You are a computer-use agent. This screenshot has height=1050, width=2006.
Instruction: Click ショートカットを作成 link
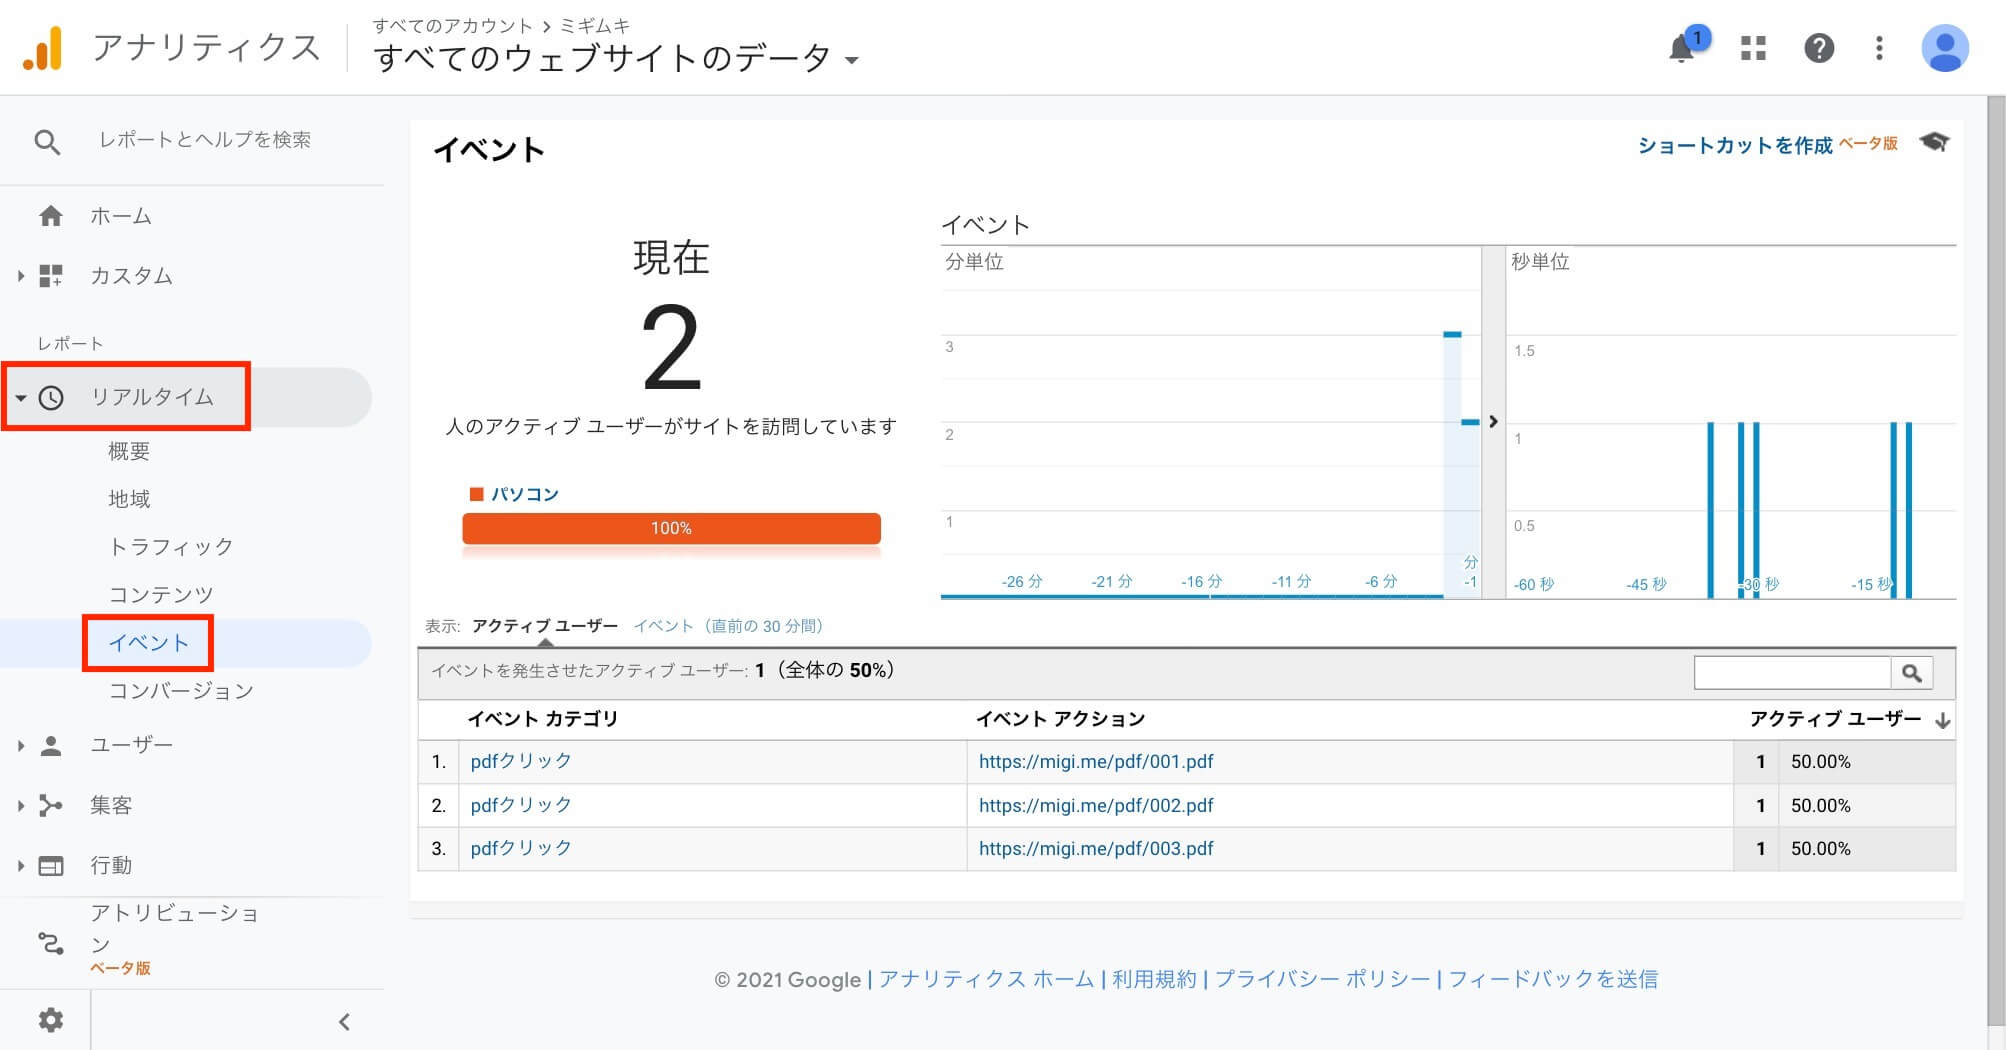point(1734,145)
